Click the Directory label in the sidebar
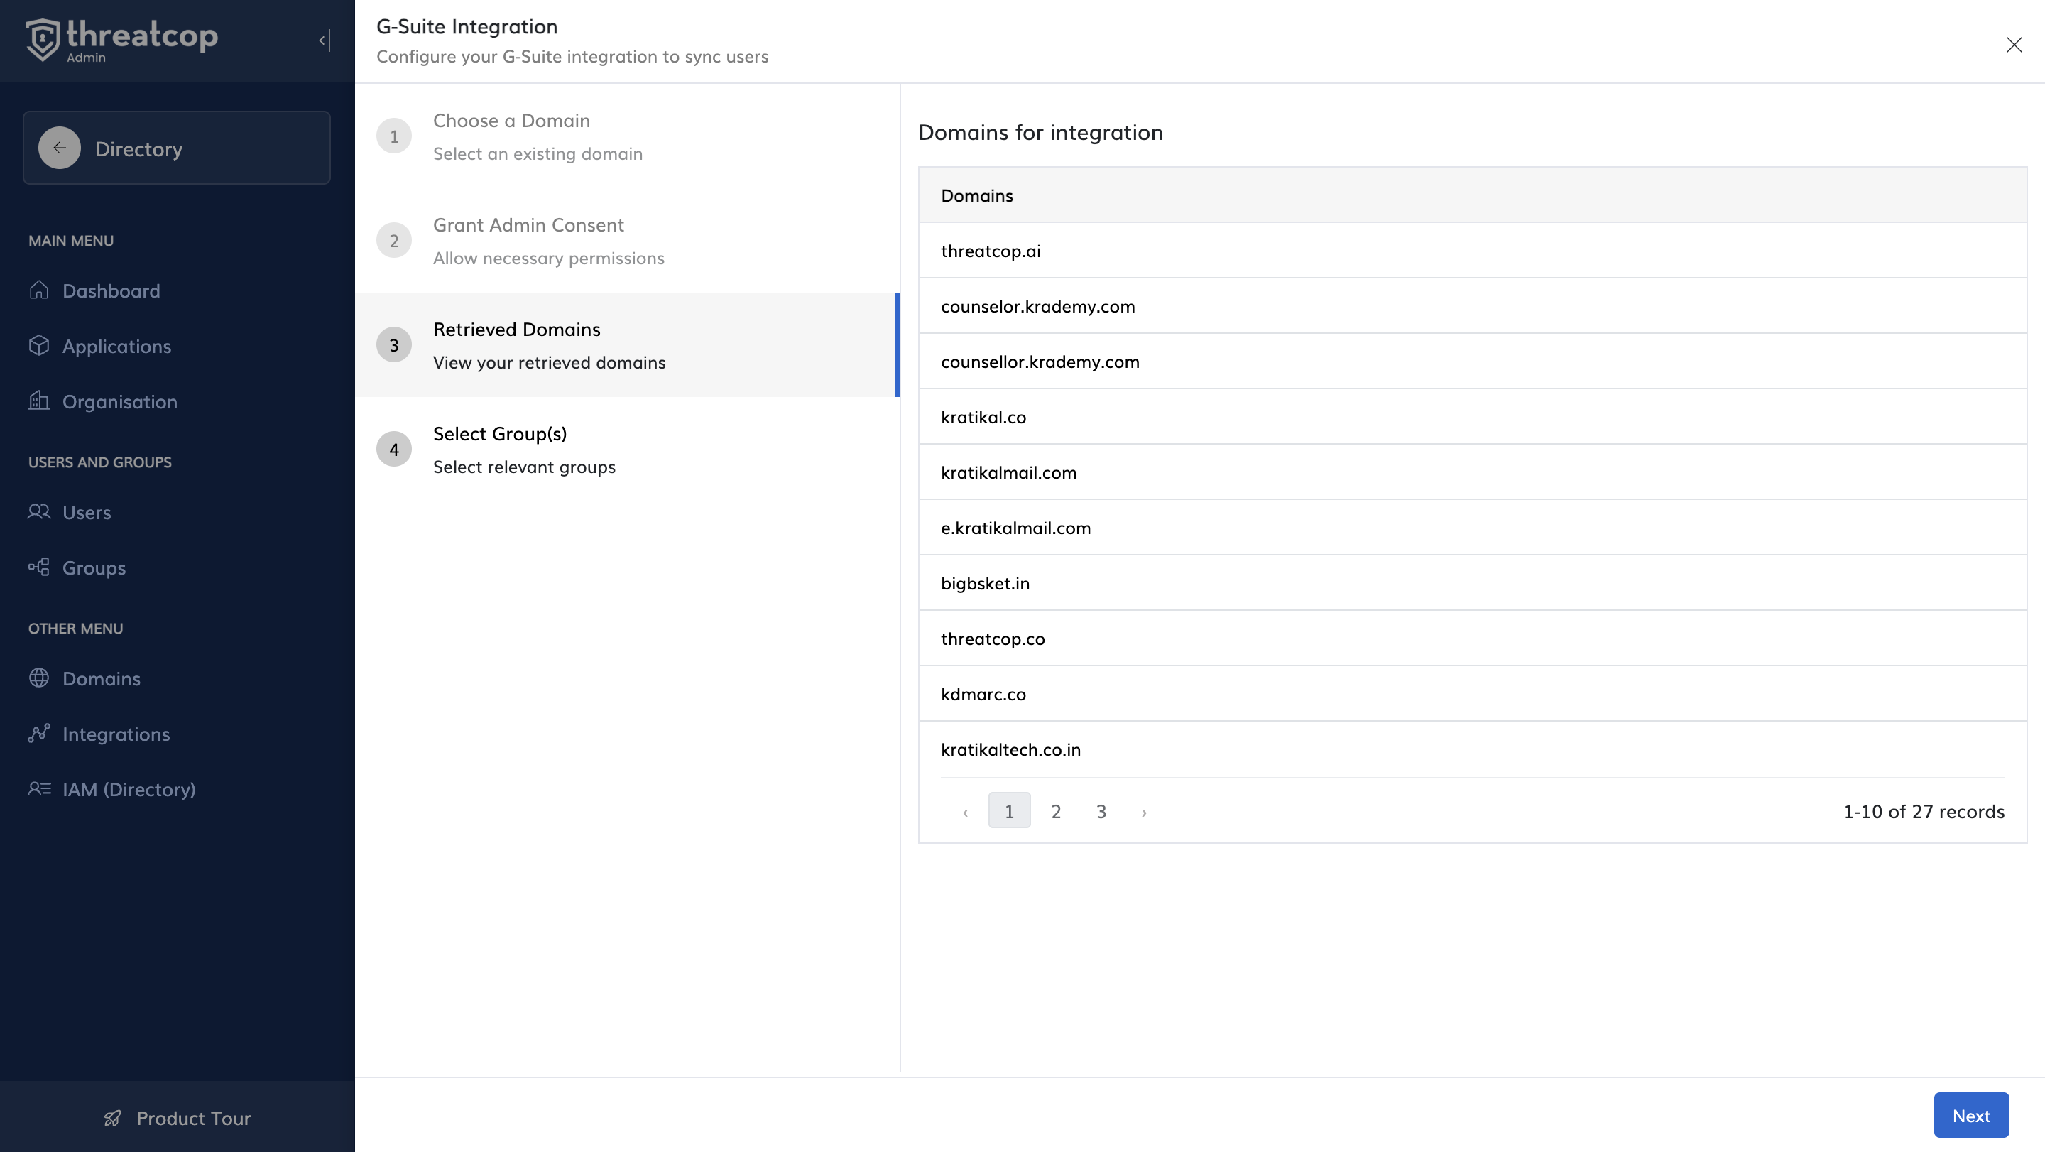The height and width of the screenshot is (1152, 2045). 139,149
